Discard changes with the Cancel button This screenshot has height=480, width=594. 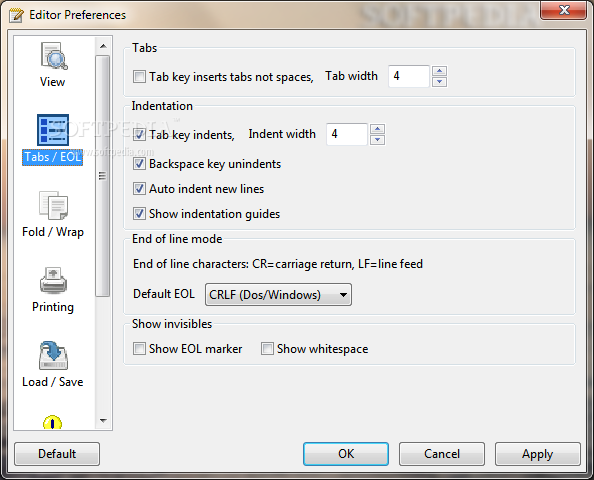tap(442, 453)
